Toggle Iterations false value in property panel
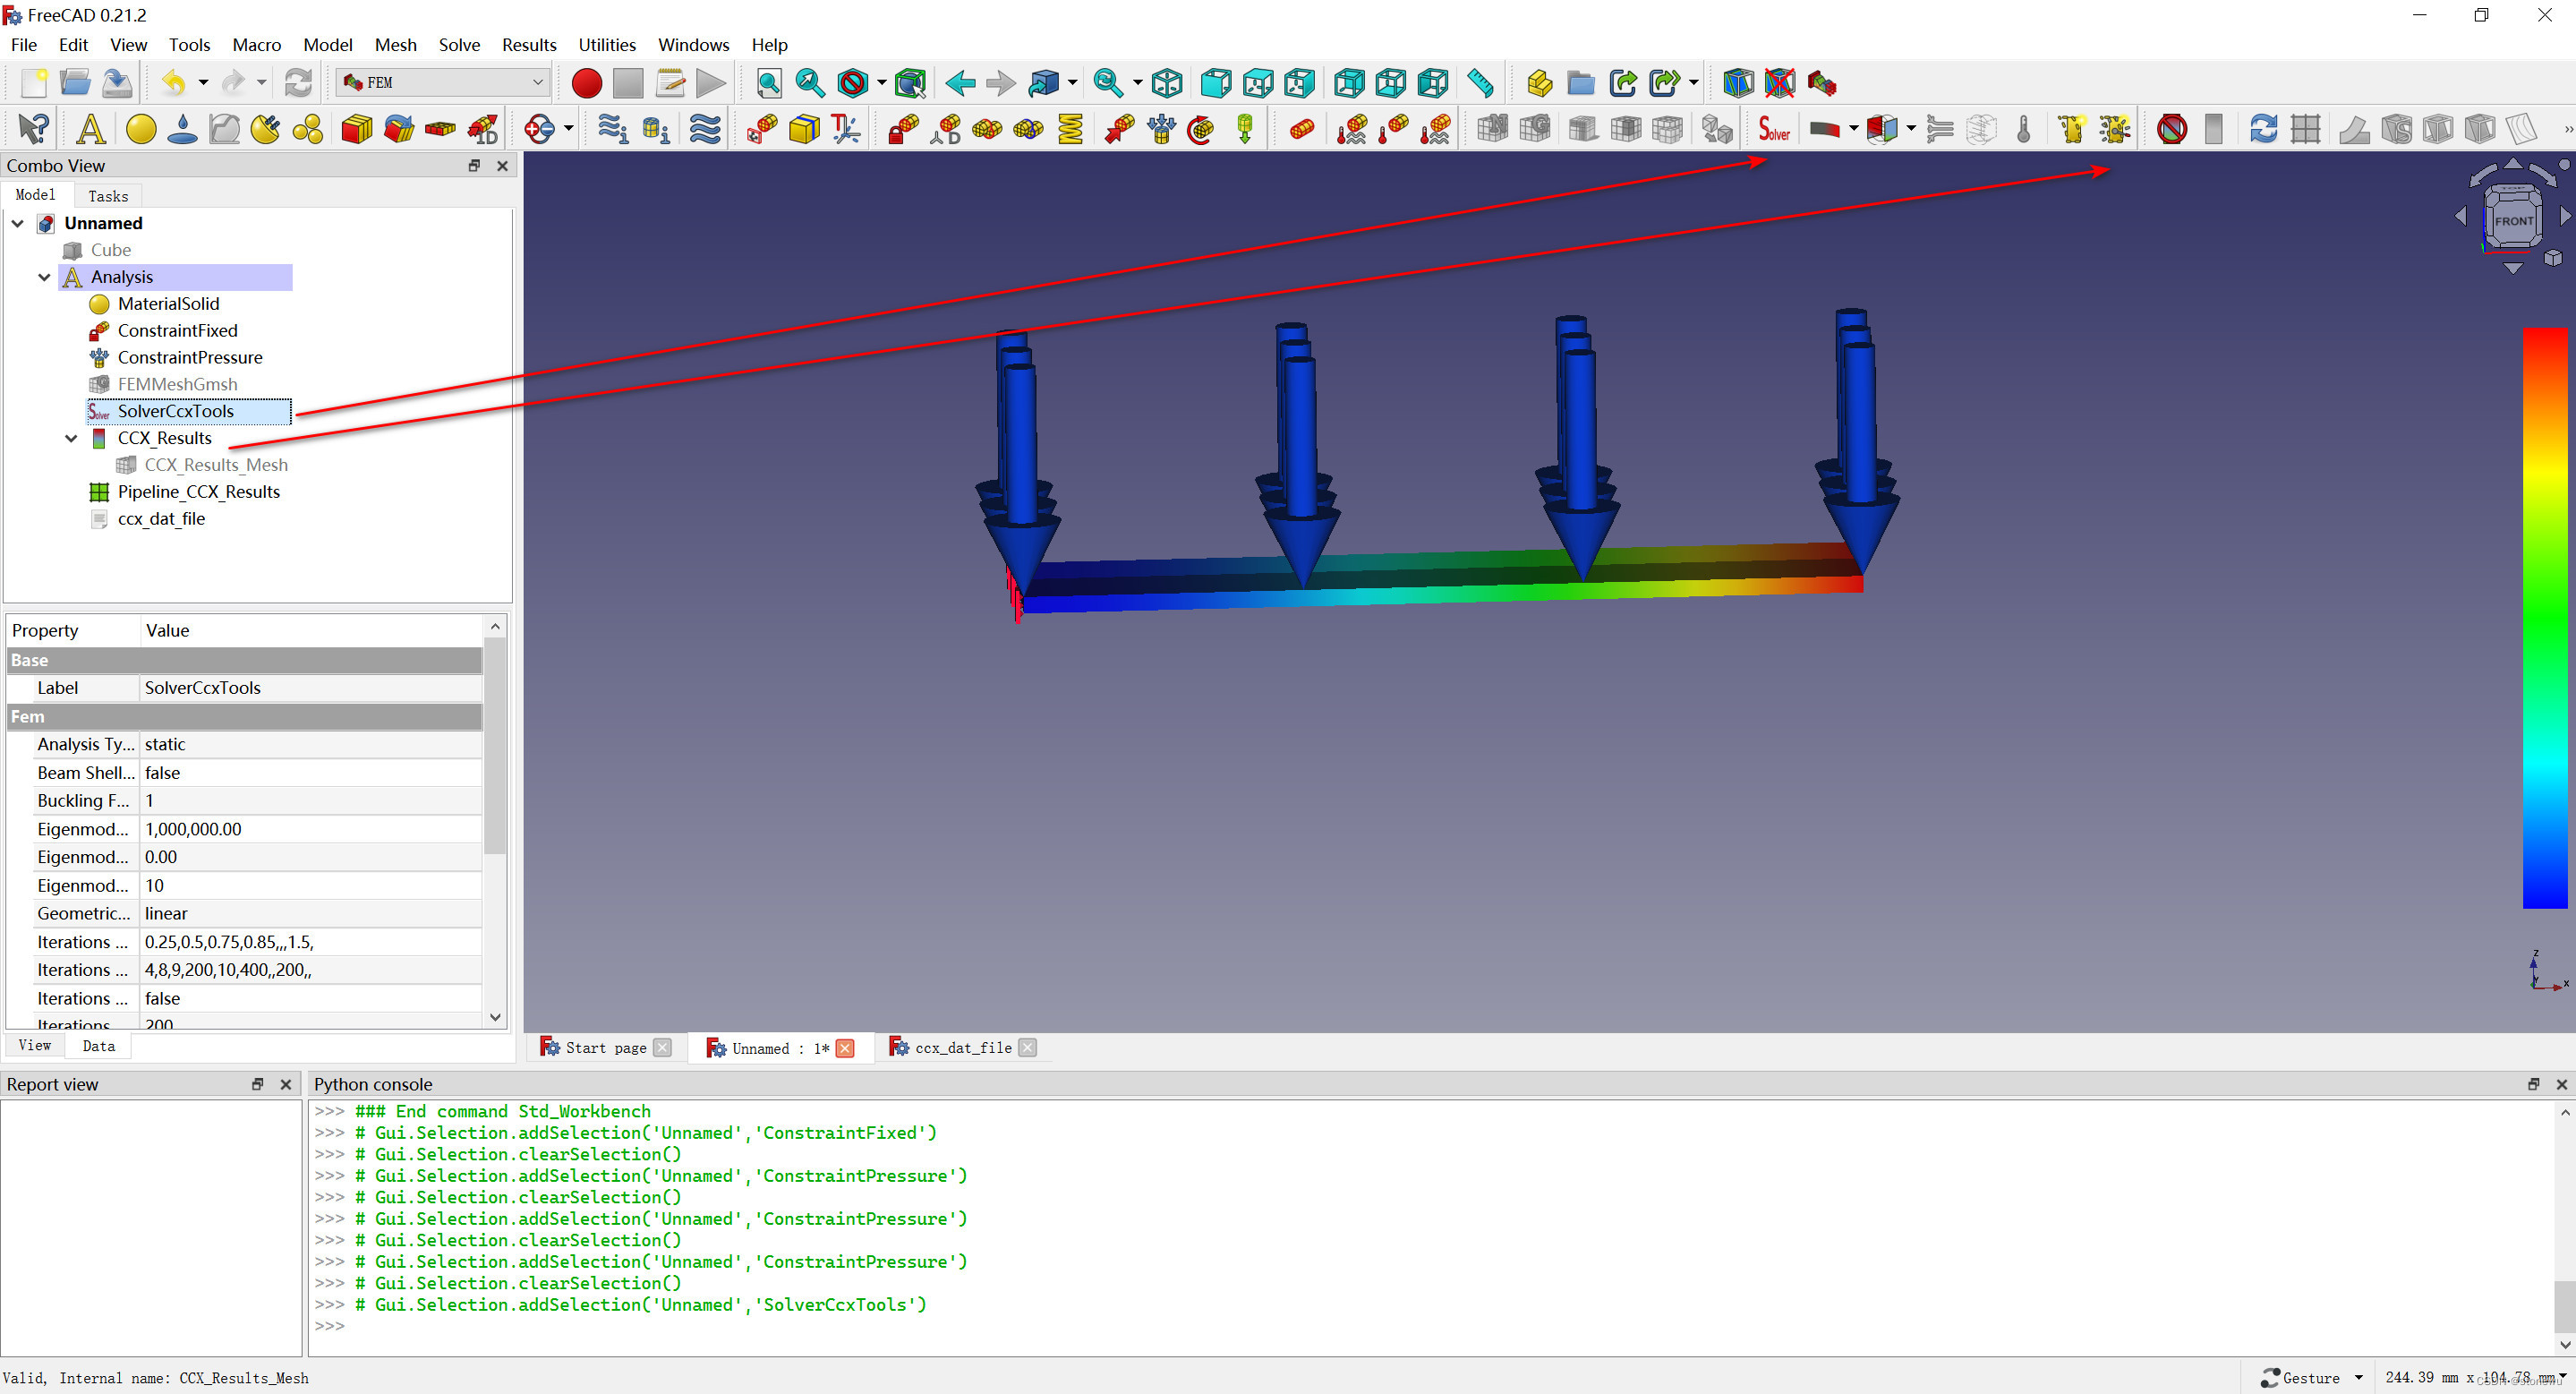This screenshot has width=2576, height=1394. (x=162, y=998)
